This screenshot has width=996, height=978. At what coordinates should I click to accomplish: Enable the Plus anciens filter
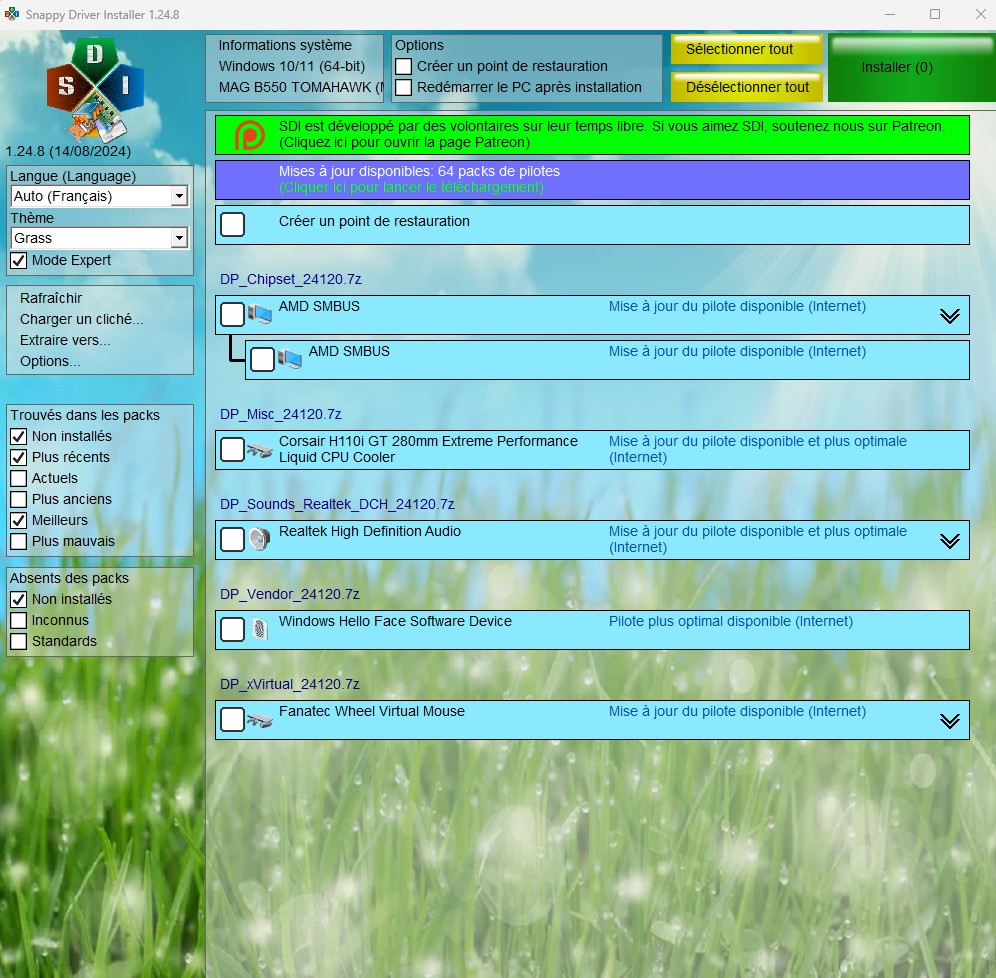(18, 499)
